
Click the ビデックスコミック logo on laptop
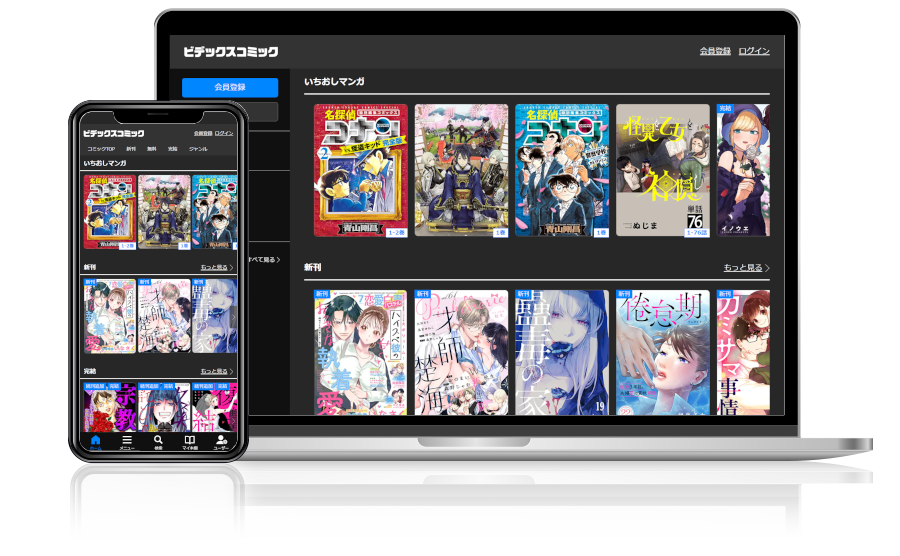(231, 52)
